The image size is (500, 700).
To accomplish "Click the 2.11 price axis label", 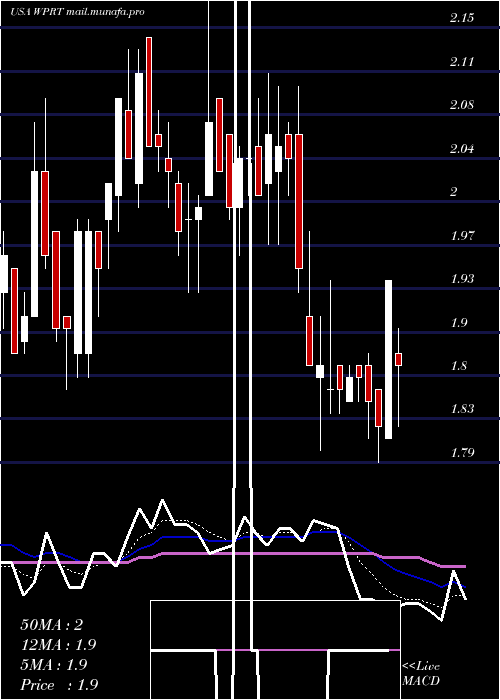I will 462,62.
